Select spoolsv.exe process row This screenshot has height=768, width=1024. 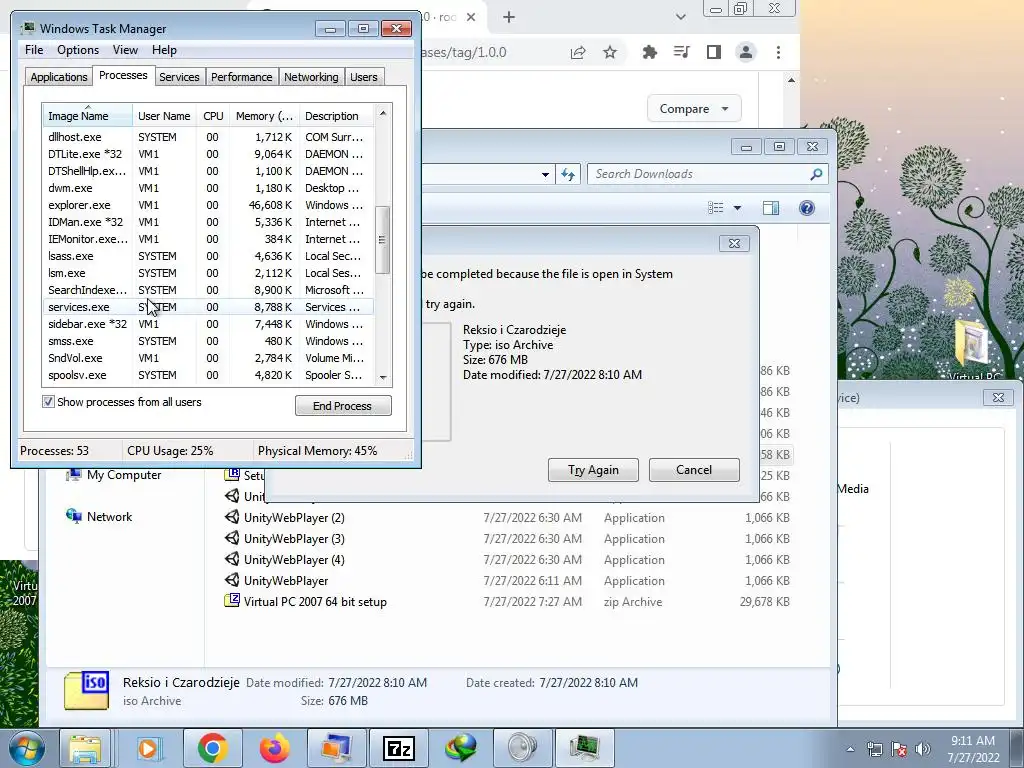pyautogui.click(x=208, y=375)
